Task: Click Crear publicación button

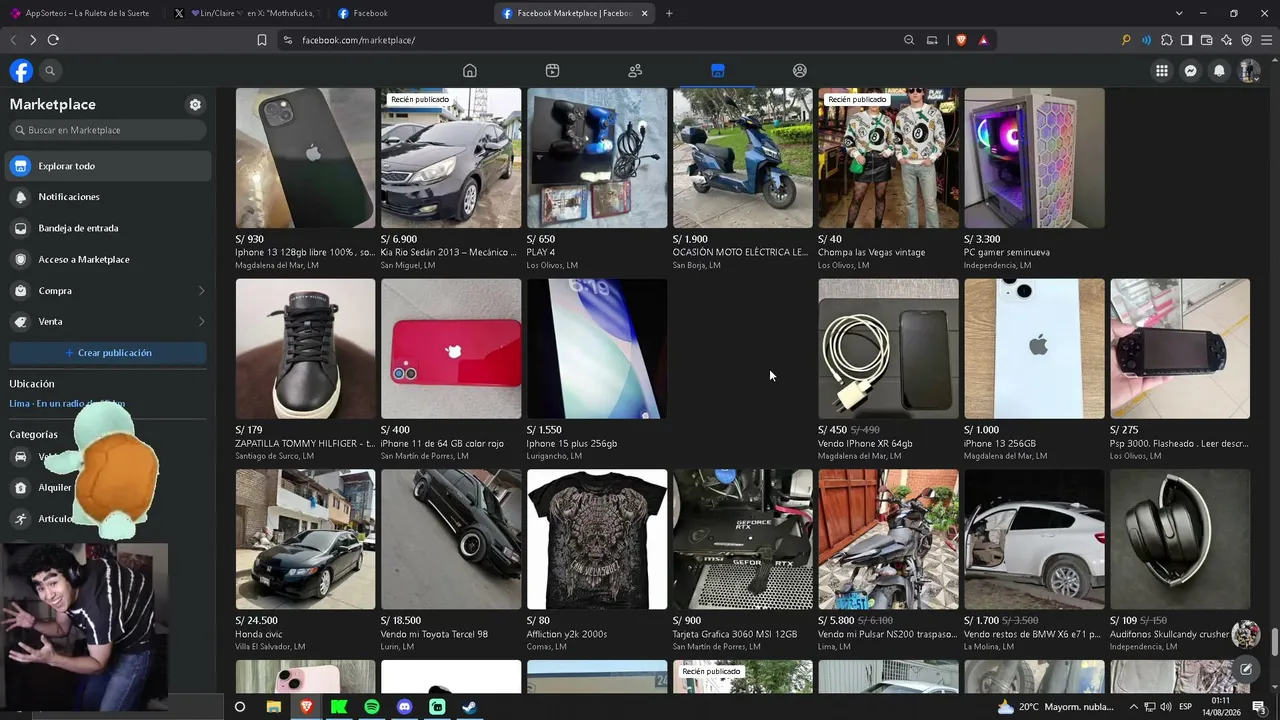Action: point(108,353)
